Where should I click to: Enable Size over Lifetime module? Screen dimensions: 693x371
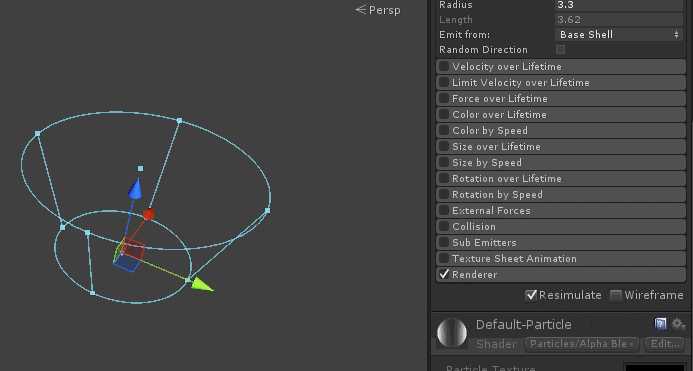tap(443, 146)
